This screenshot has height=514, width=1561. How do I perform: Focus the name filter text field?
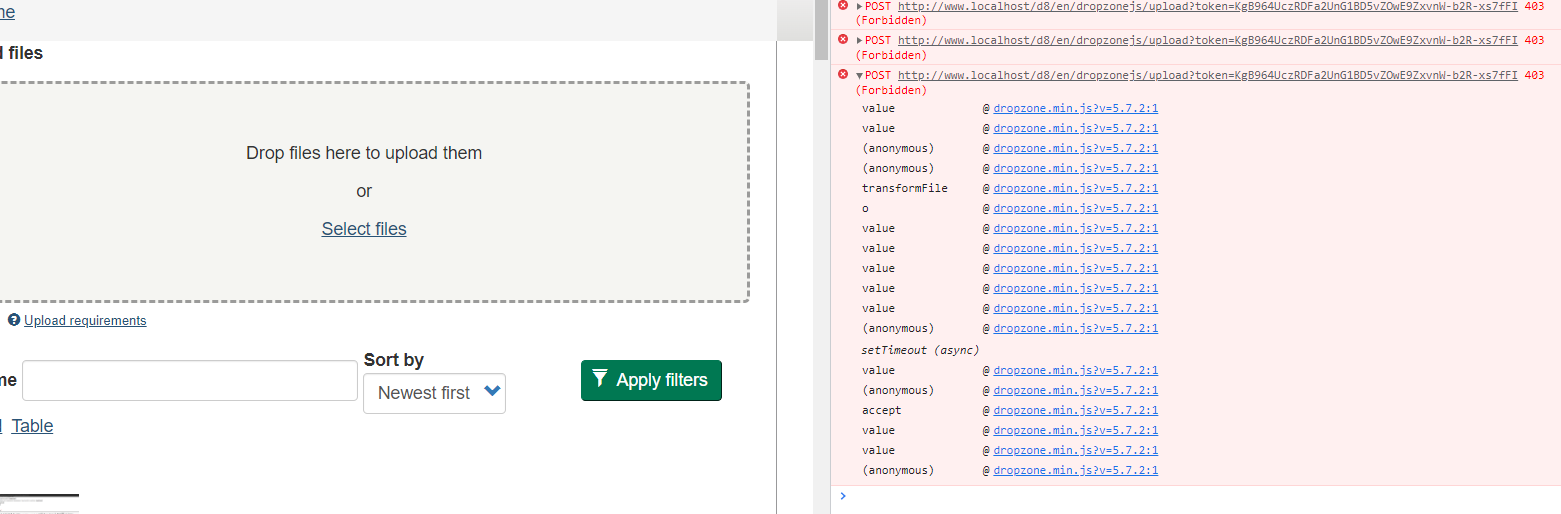190,381
